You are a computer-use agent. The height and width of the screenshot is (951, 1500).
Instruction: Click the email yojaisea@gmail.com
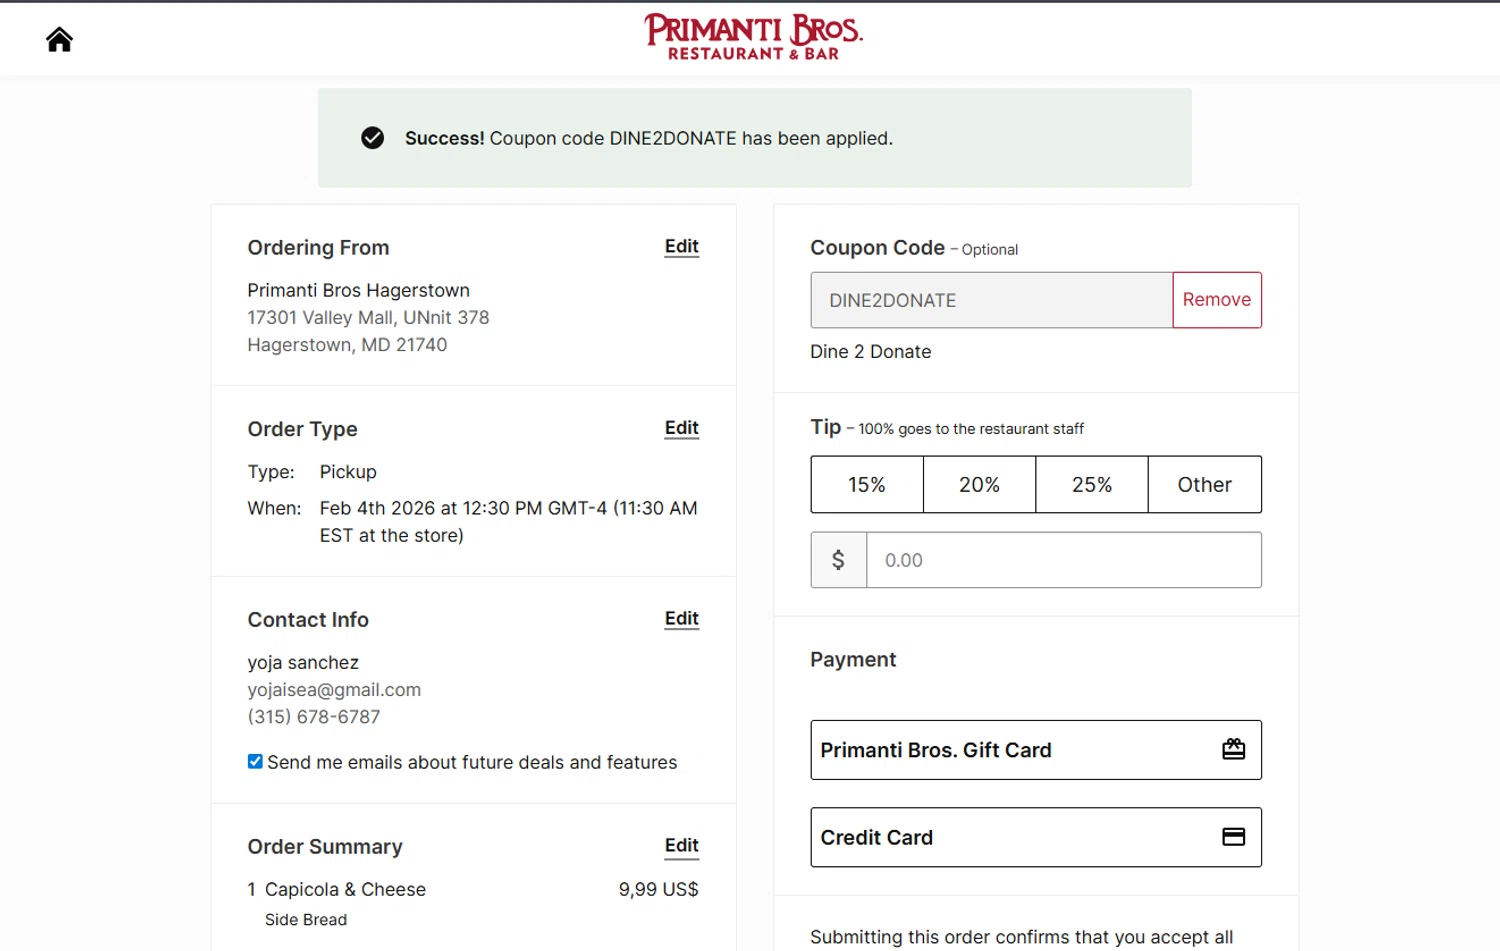[334, 690]
